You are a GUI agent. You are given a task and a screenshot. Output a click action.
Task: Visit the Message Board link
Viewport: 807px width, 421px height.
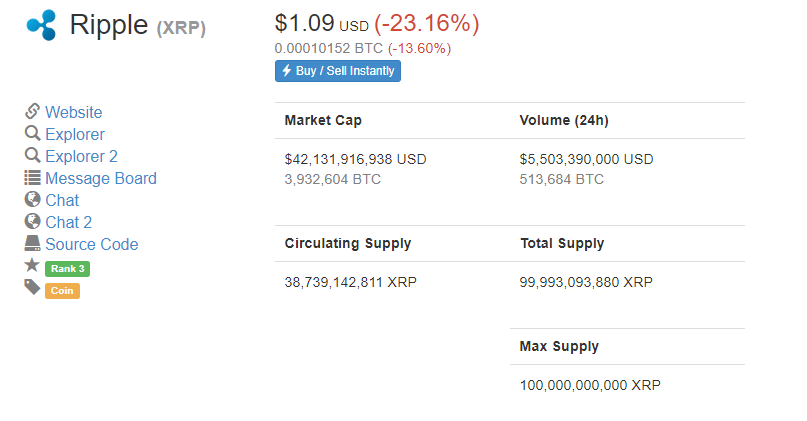101,179
